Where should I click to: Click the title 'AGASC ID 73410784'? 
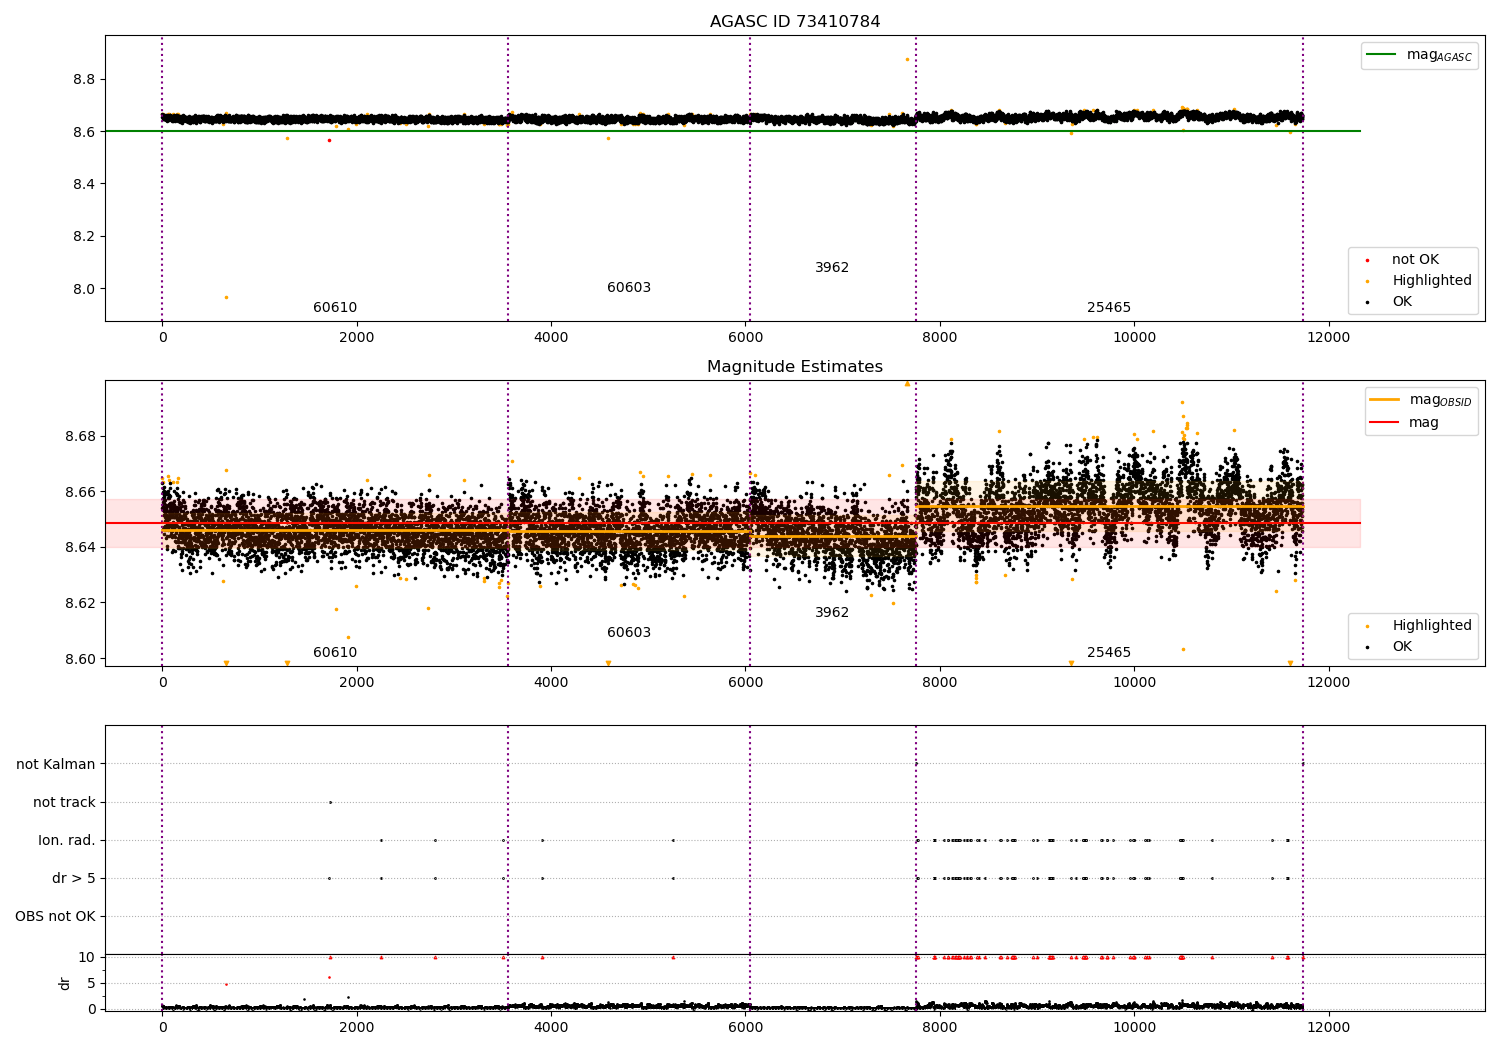(x=795, y=22)
